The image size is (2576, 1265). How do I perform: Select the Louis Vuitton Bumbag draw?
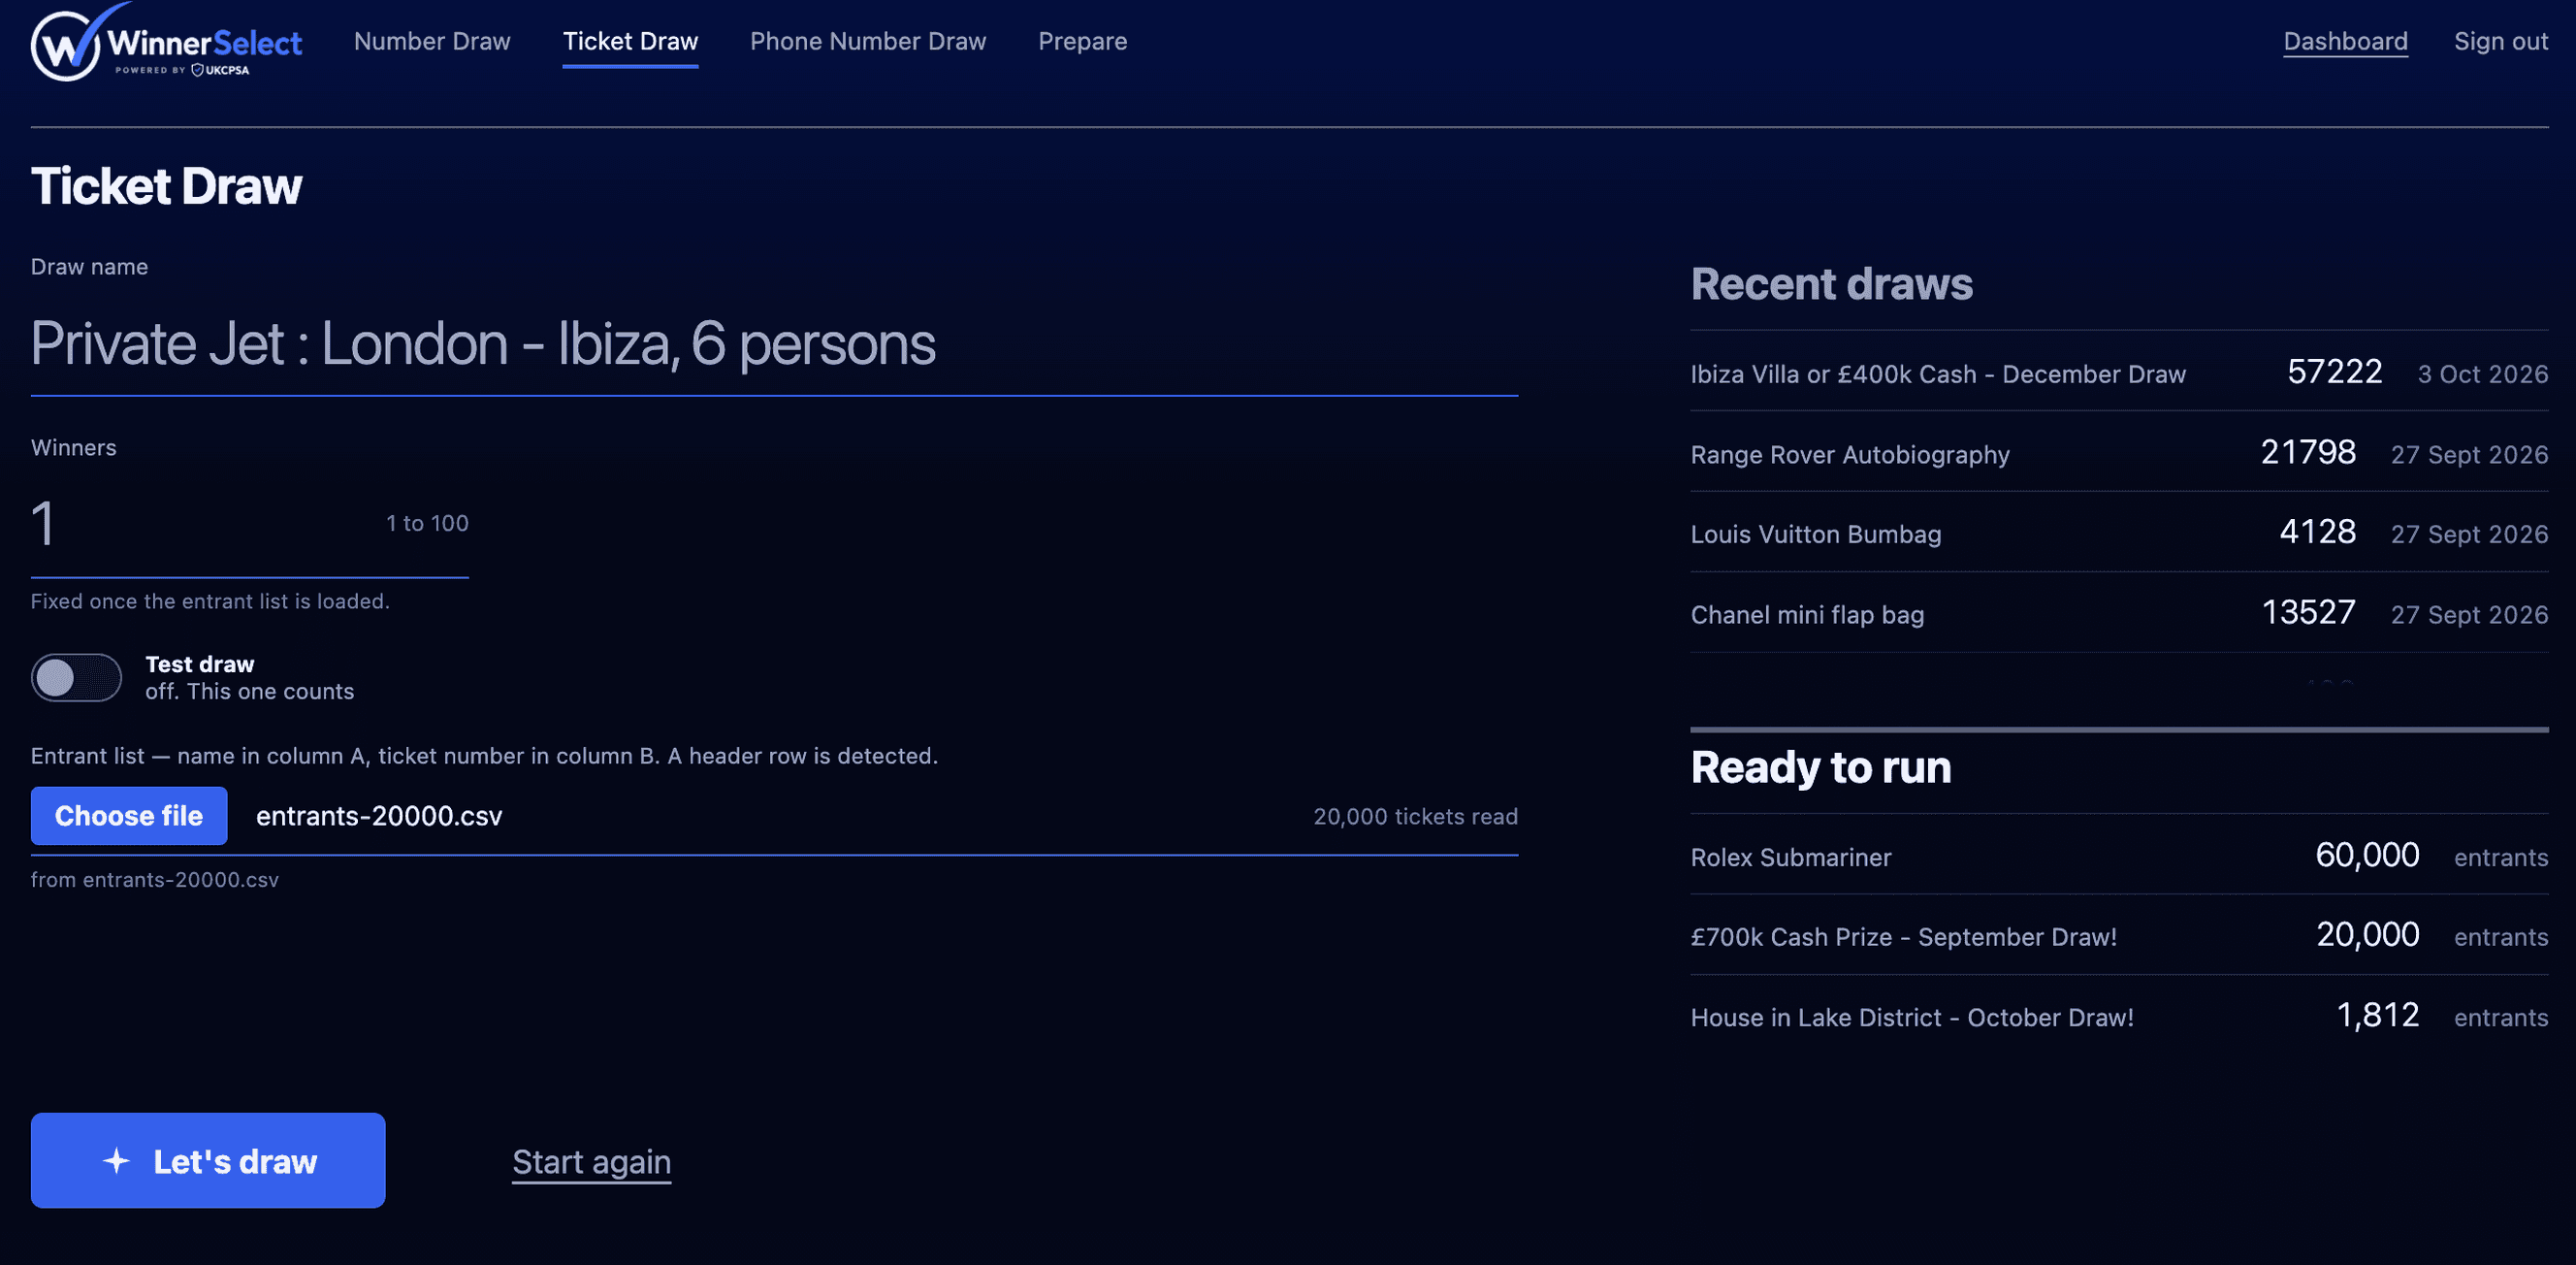click(x=2119, y=533)
